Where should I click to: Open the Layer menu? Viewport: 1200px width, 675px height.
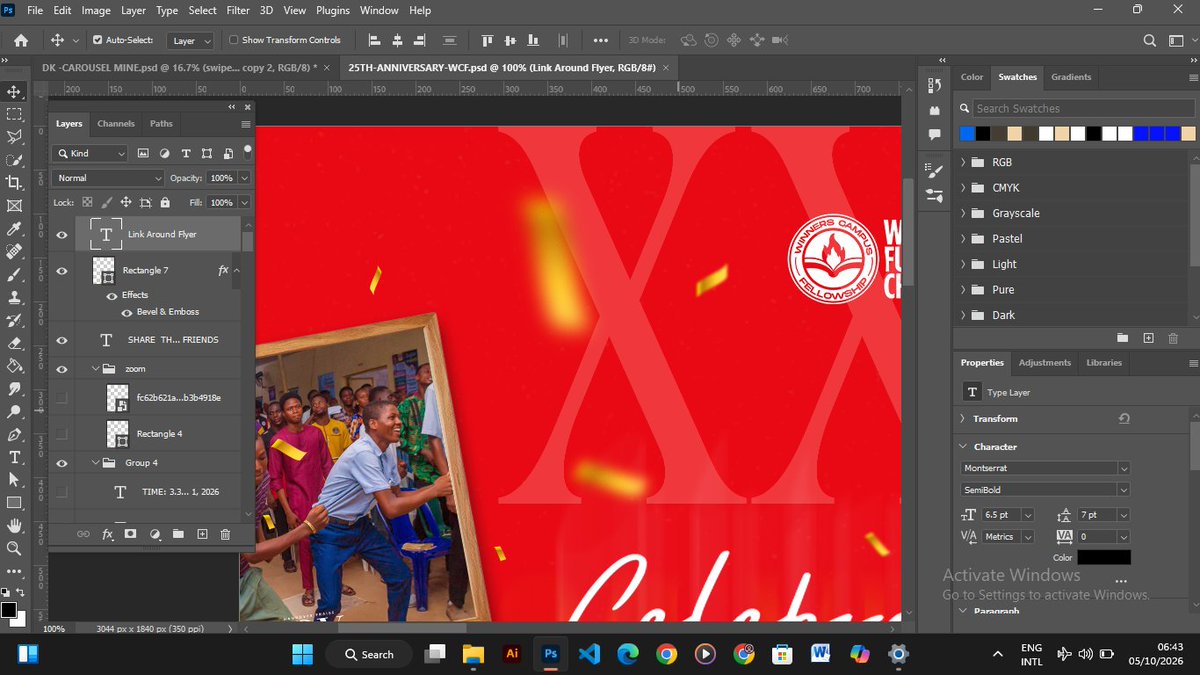133,10
